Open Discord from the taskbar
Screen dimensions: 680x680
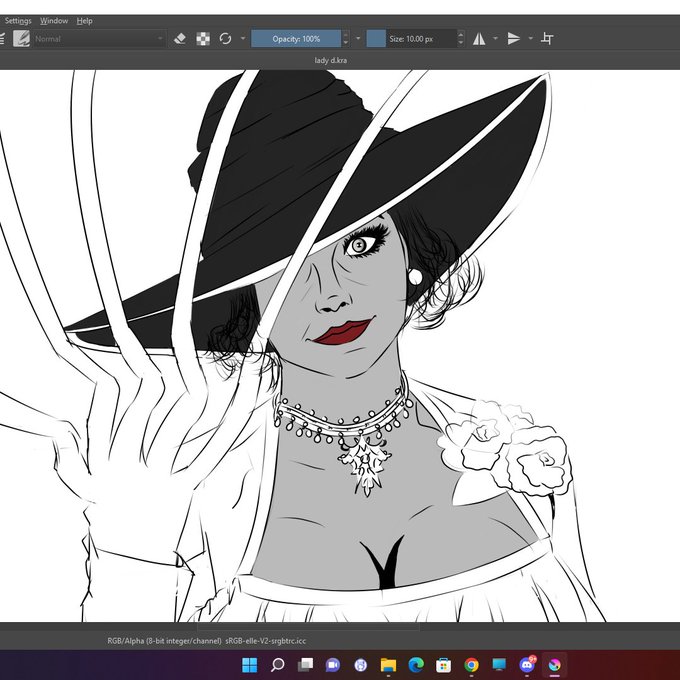click(x=527, y=665)
